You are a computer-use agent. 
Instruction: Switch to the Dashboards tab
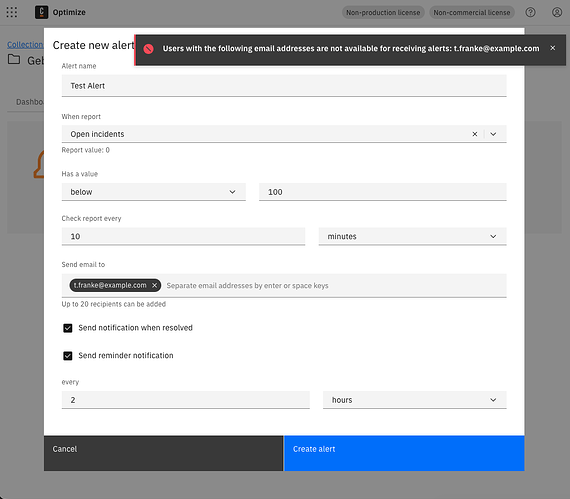pyautogui.click(x=29, y=102)
